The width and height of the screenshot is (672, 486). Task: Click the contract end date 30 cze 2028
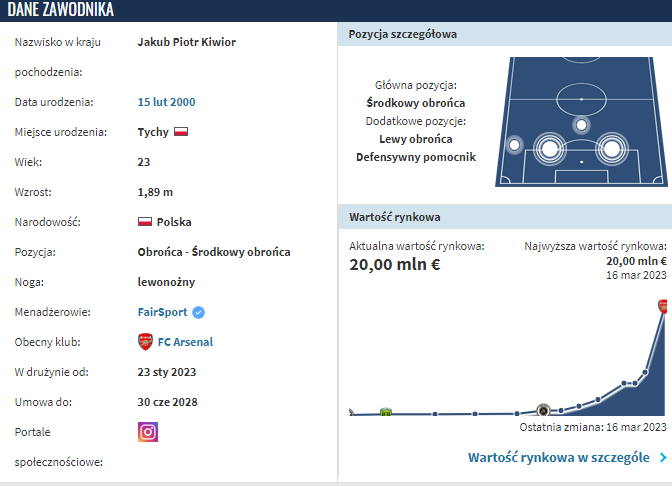[x=168, y=402]
